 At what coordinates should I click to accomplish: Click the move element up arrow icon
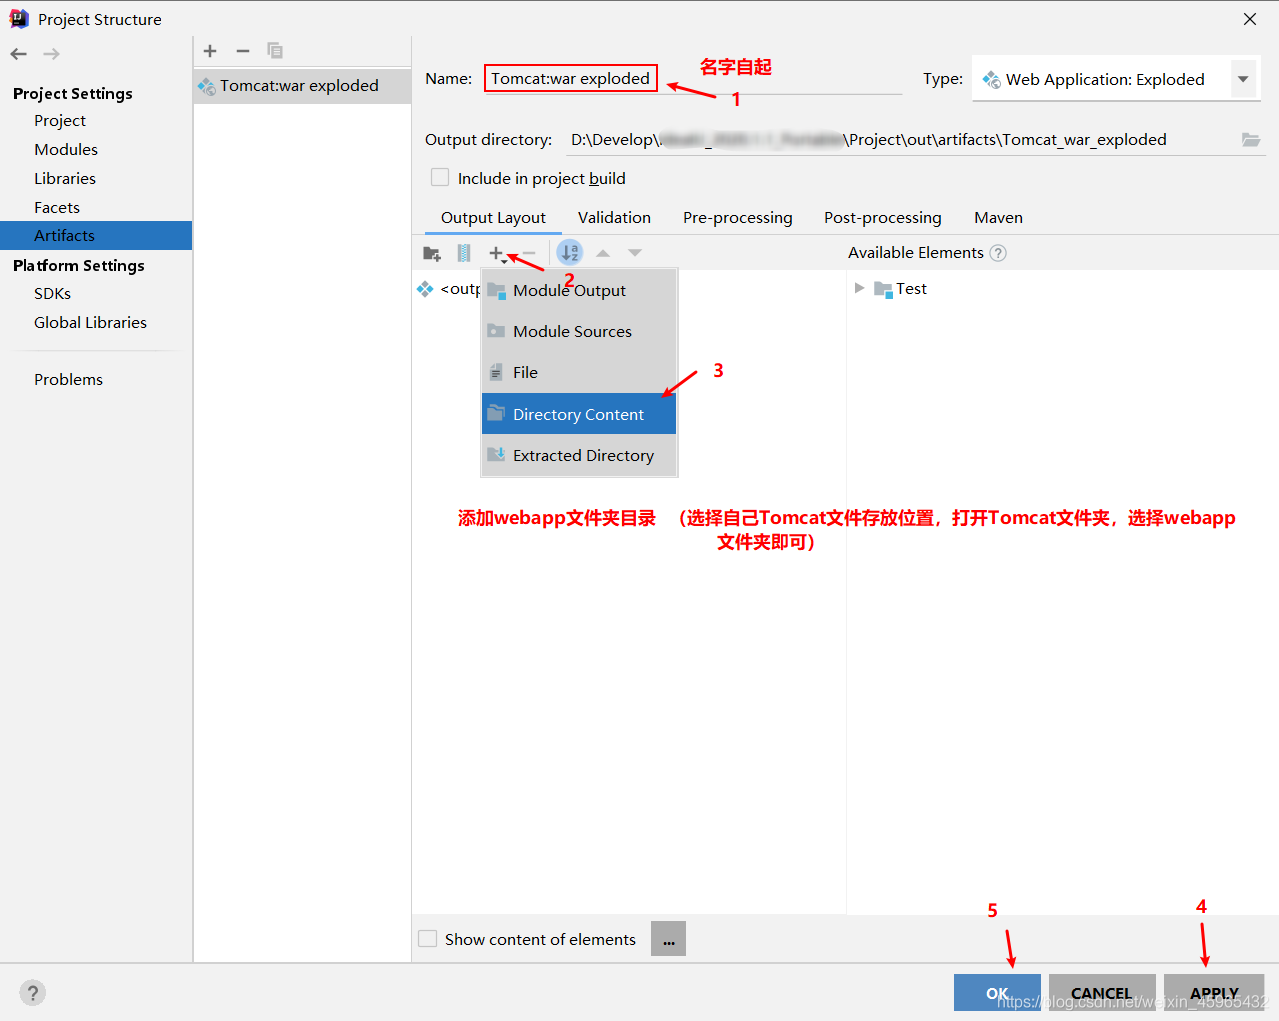[603, 253]
